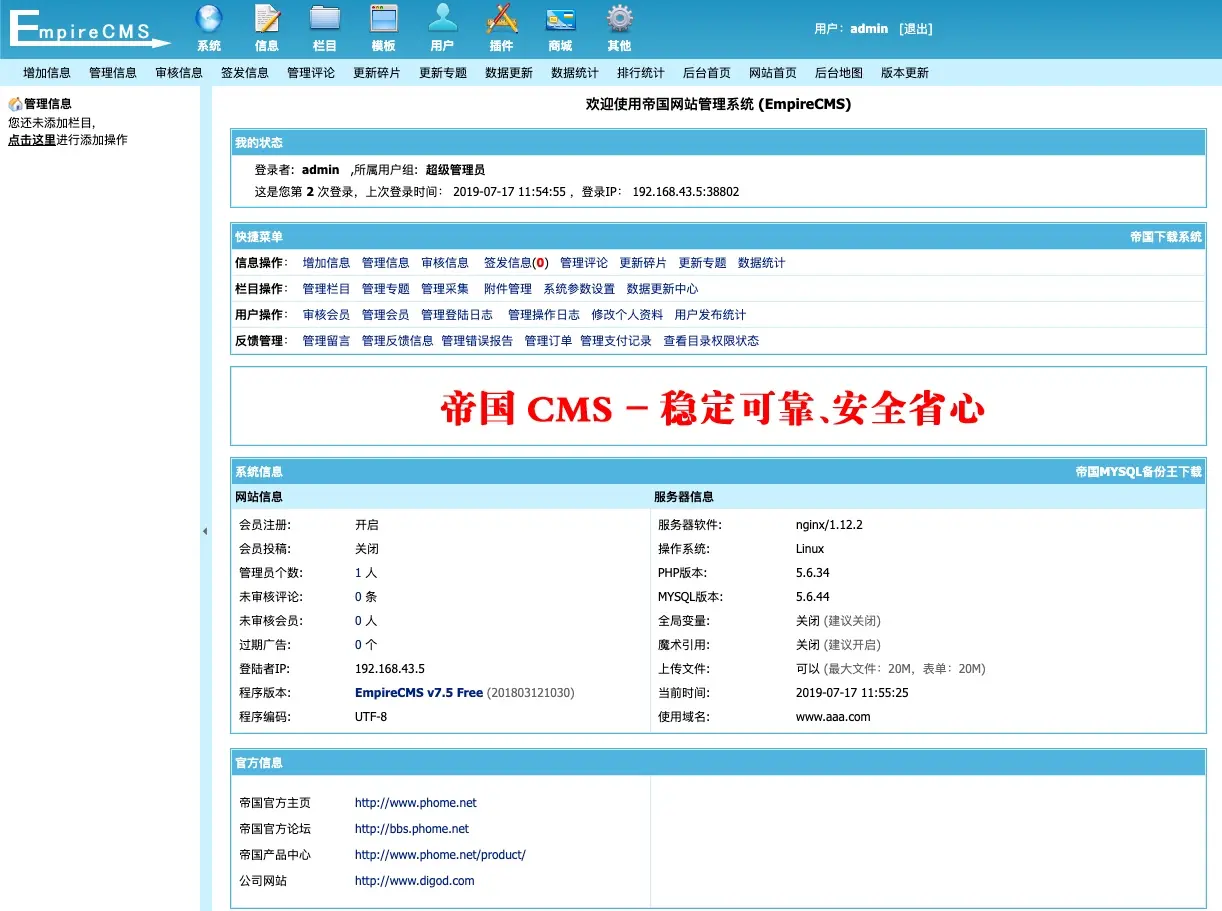Image resolution: width=1222 pixels, height=911 pixels.
Task: Collapse the left sidebar with the arrow handle
Action: click(x=205, y=531)
